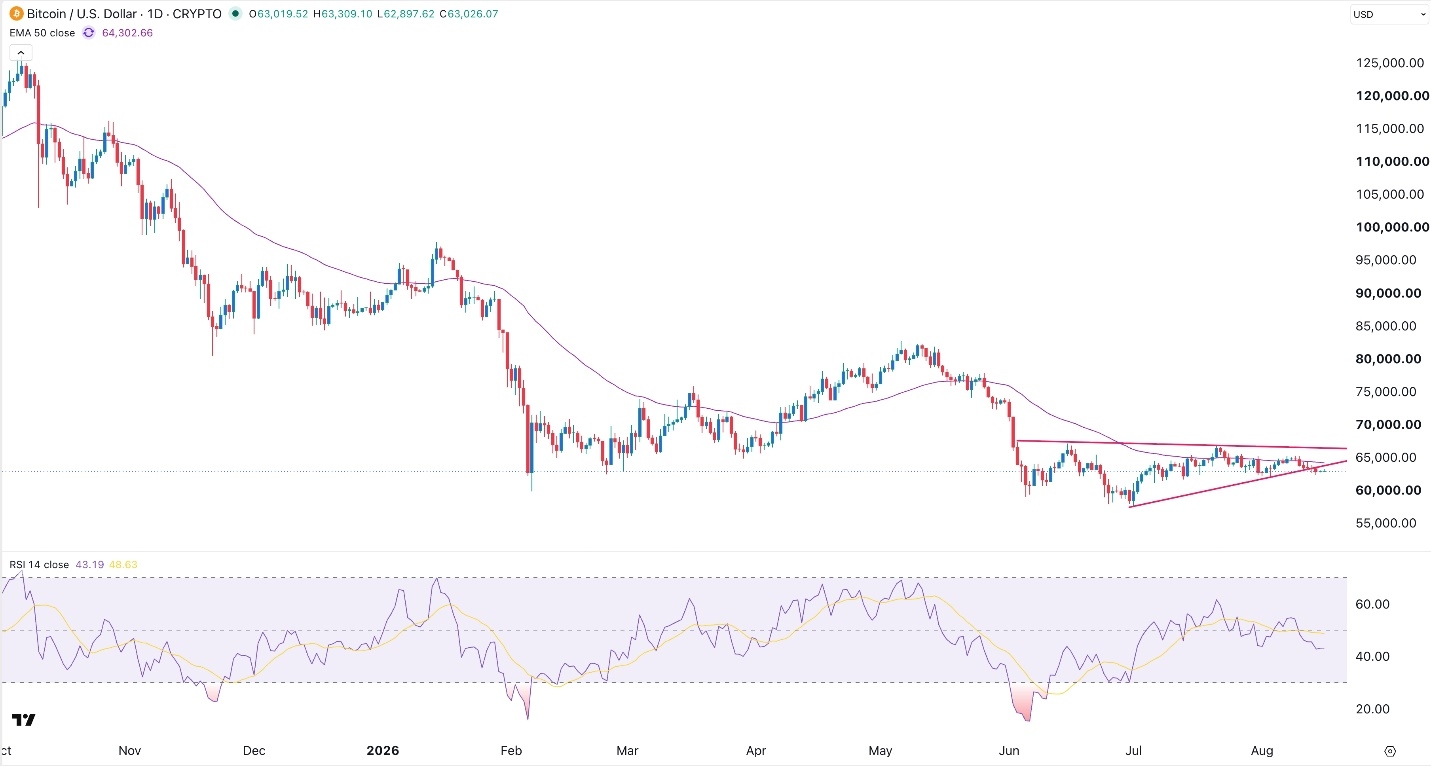The image size is (1431, 766).
Task: Click the high price H63,309.10
Action: [344, 14]
